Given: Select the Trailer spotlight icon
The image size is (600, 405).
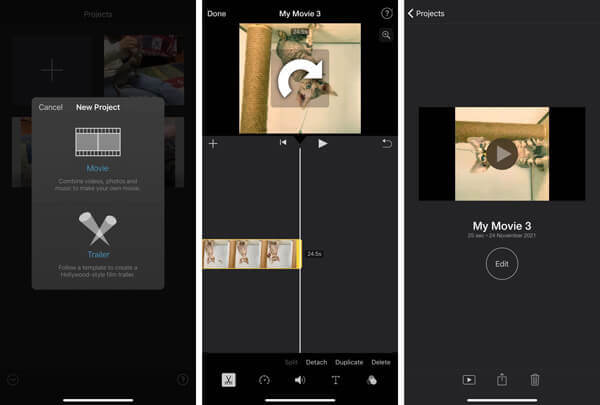Looking at the screenshot, I should pos(98,229).
